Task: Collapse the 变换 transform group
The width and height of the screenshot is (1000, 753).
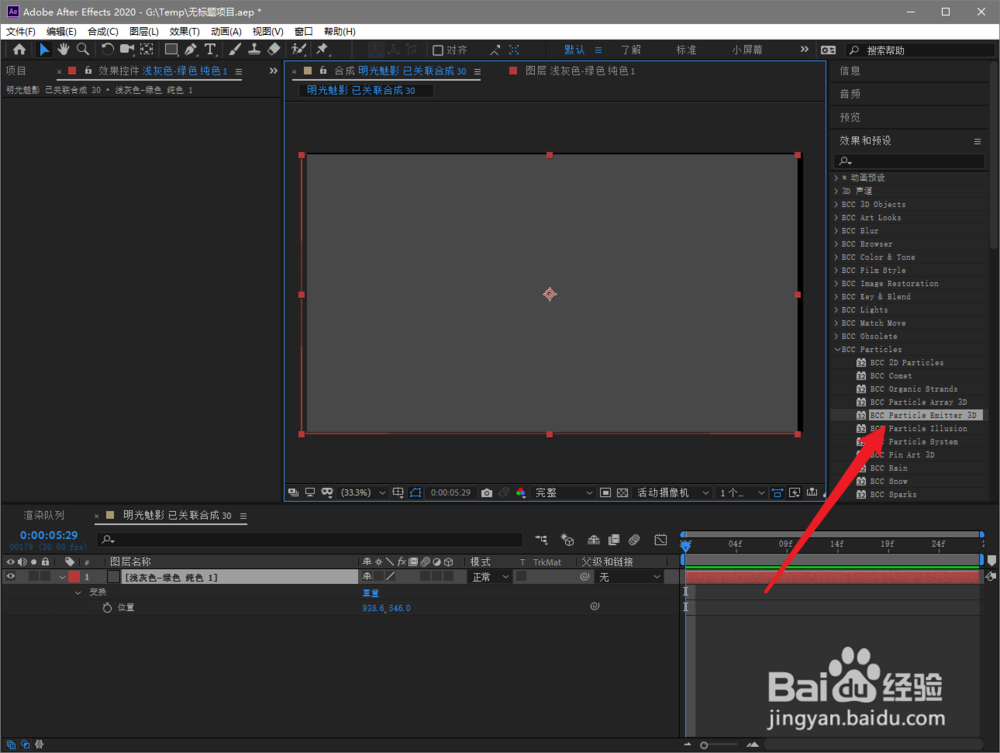Action: point(78,592)
